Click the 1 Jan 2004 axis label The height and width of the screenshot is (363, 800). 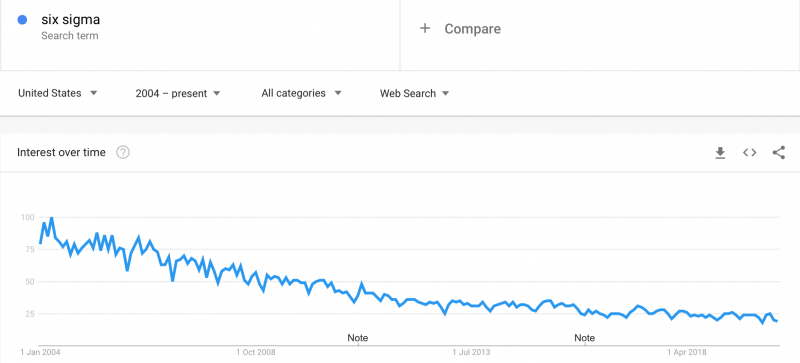(x=40, y=352)
